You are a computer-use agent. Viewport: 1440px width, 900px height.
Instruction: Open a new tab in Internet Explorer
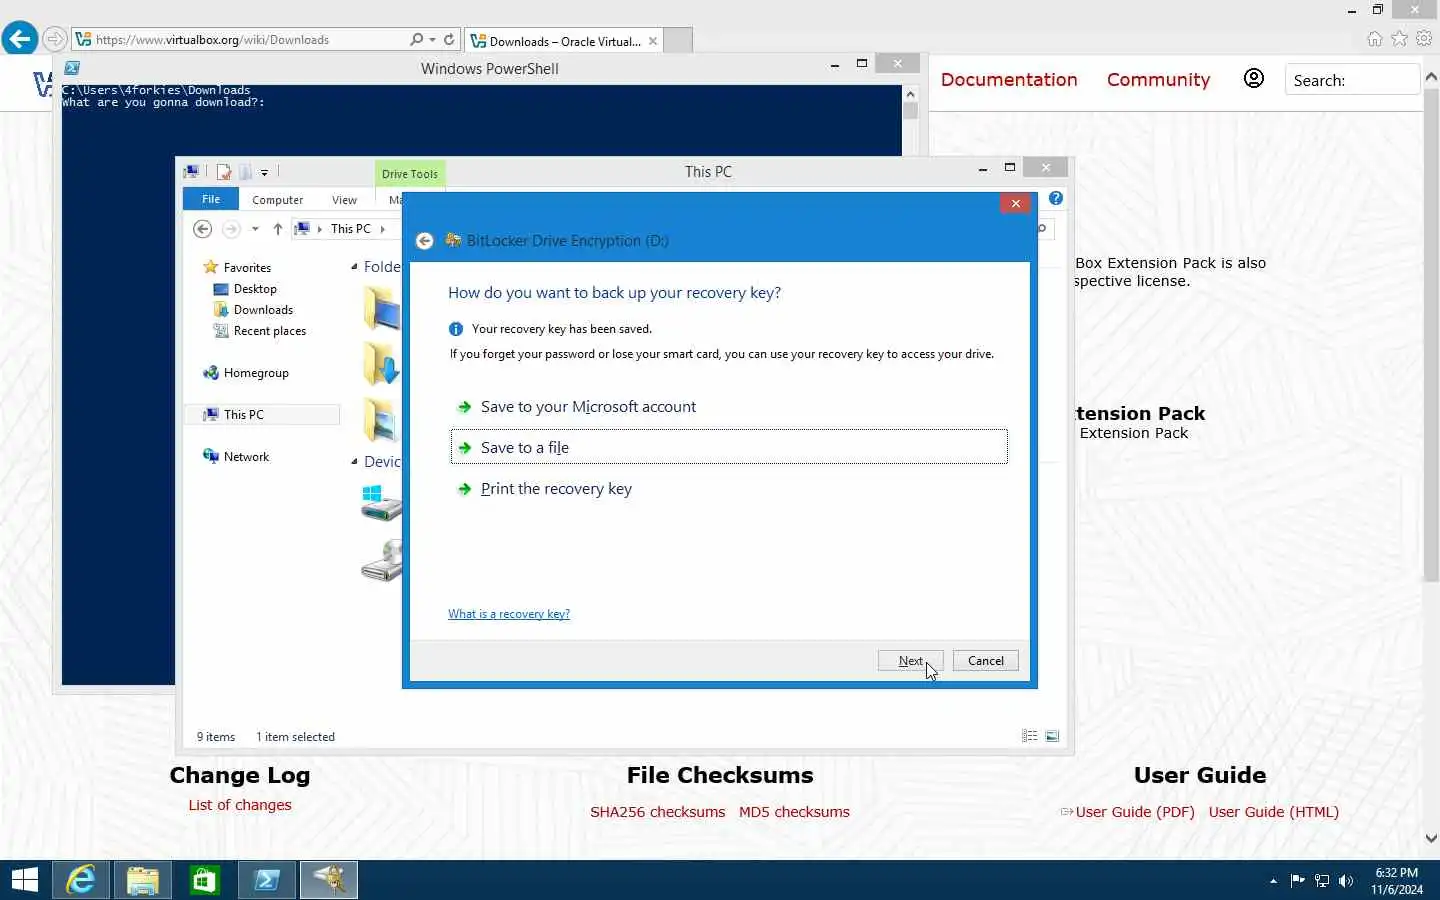[x=678, y=41]
